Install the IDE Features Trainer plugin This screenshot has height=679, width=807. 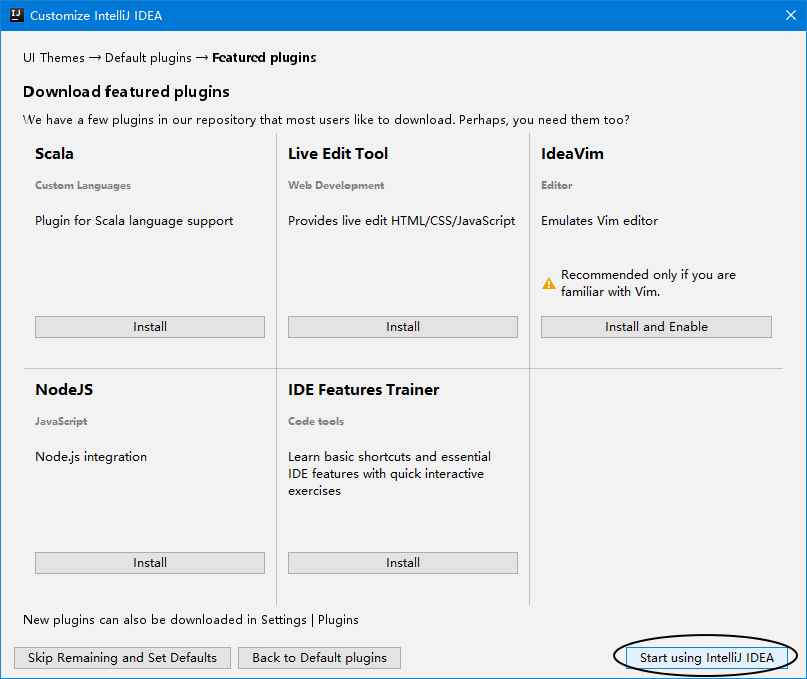click(x=403, y=563)
